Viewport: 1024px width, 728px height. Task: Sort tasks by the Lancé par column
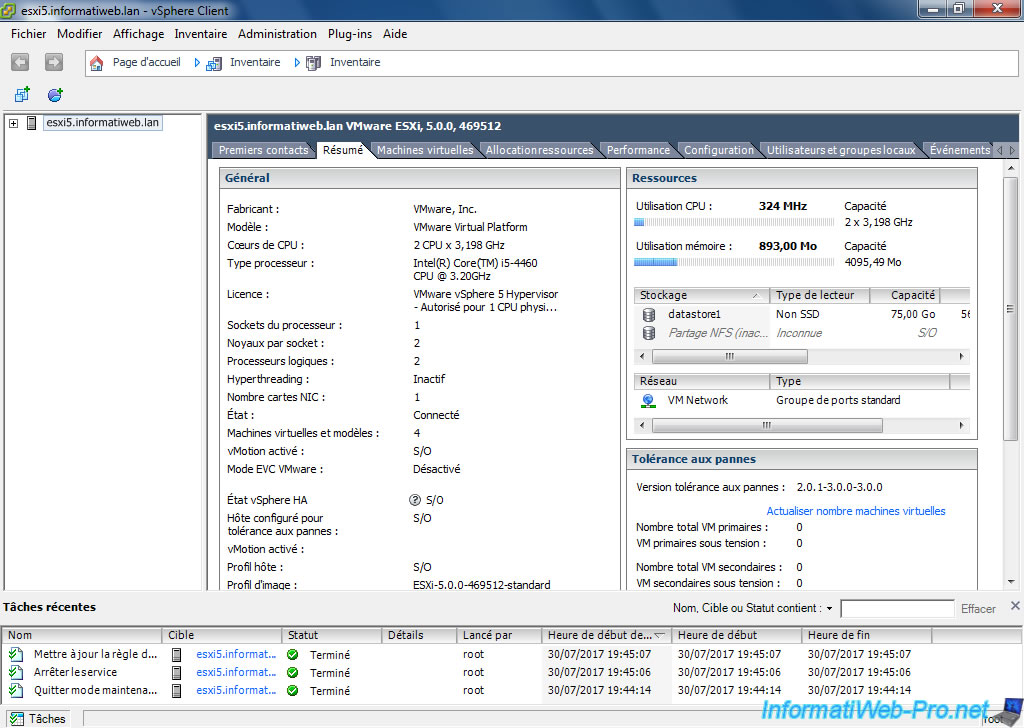tap(499, 635)
